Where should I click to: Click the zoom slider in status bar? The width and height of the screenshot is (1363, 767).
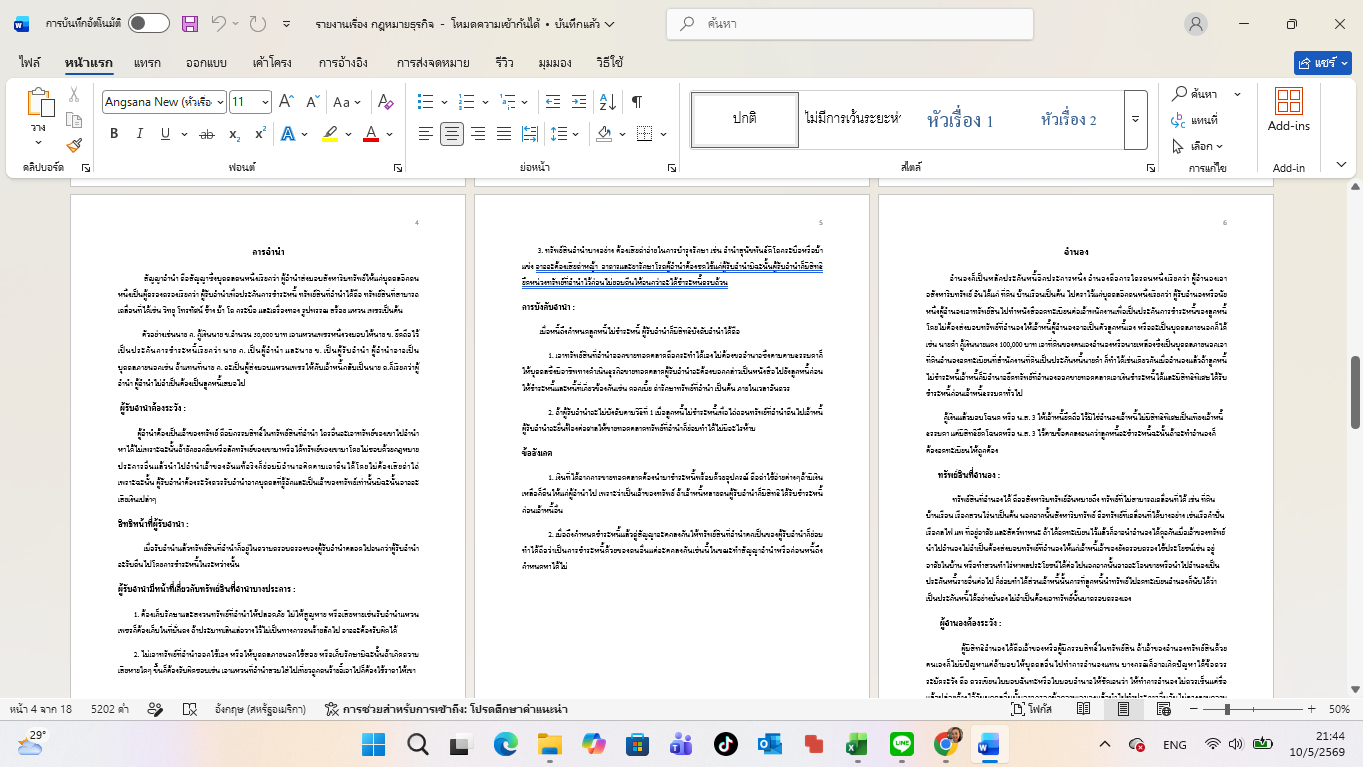pyautogui.click(x=1251, y=709)
